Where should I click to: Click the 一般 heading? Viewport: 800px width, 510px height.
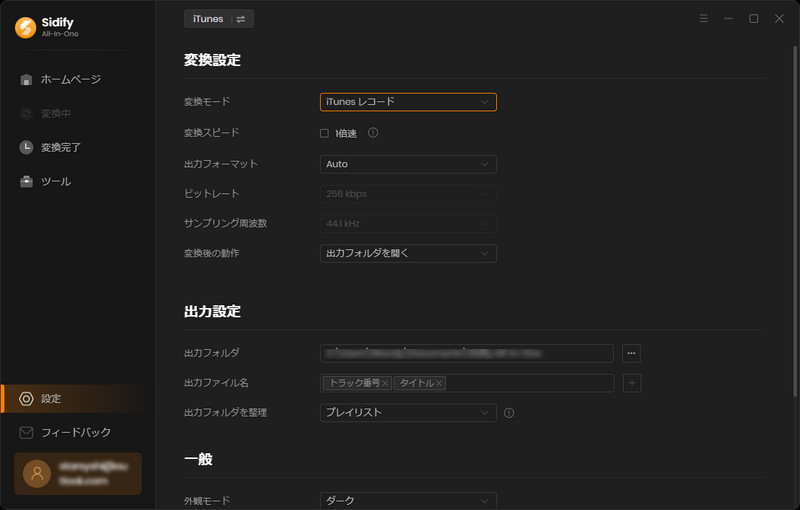click(x=198, y=459)
